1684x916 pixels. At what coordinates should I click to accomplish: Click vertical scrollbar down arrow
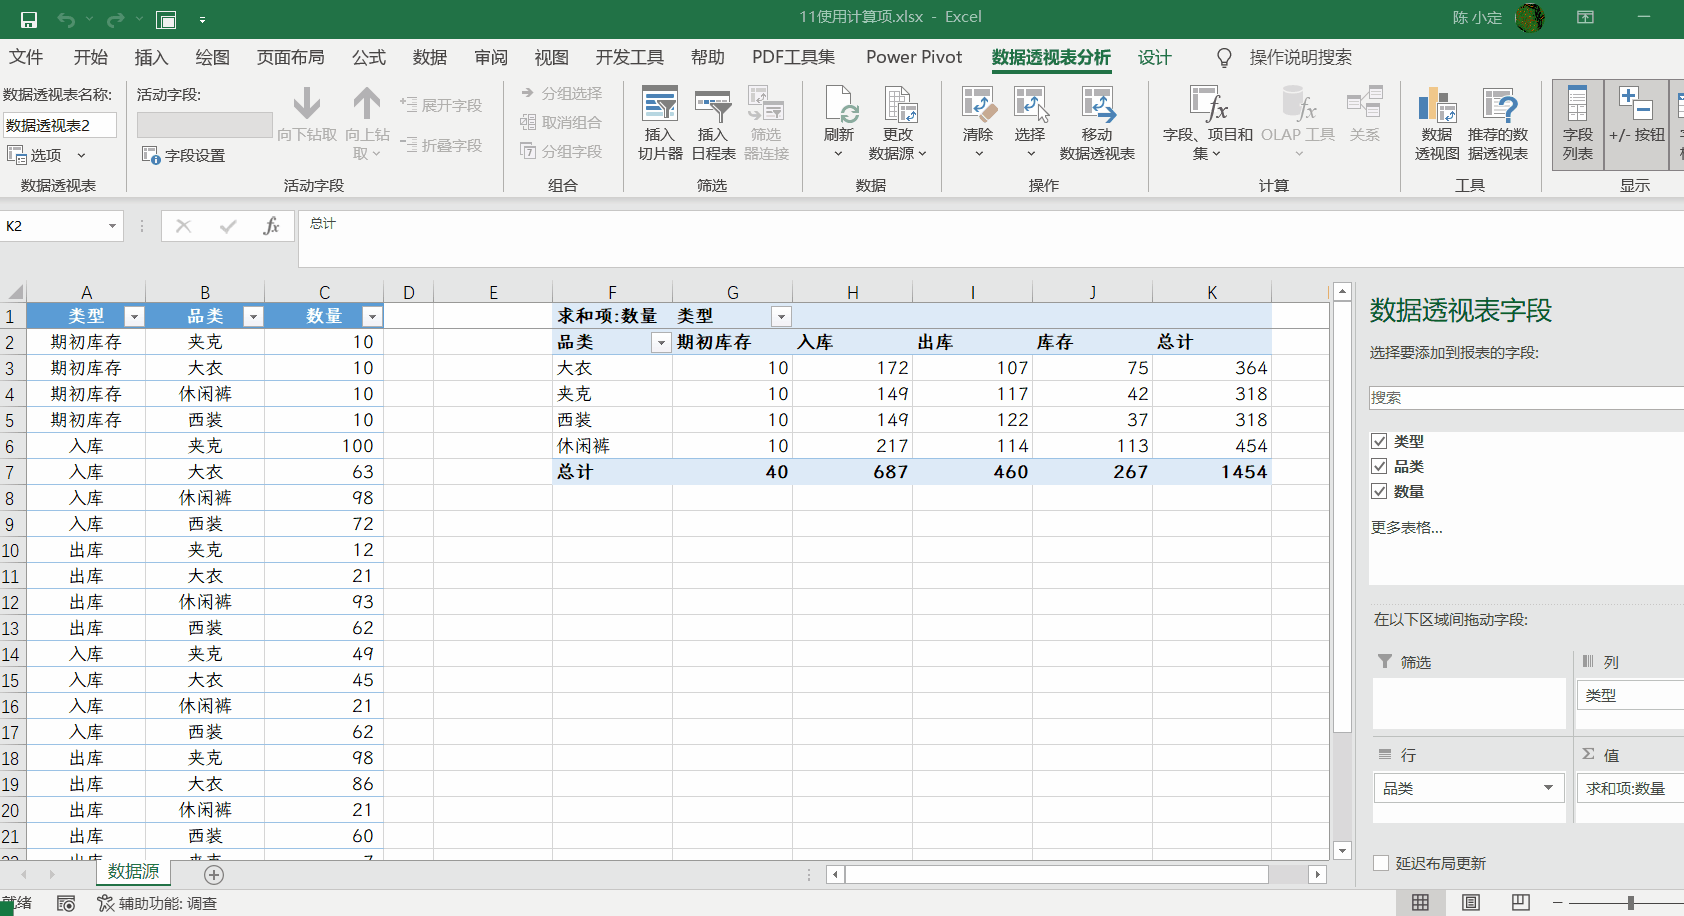1343,851
